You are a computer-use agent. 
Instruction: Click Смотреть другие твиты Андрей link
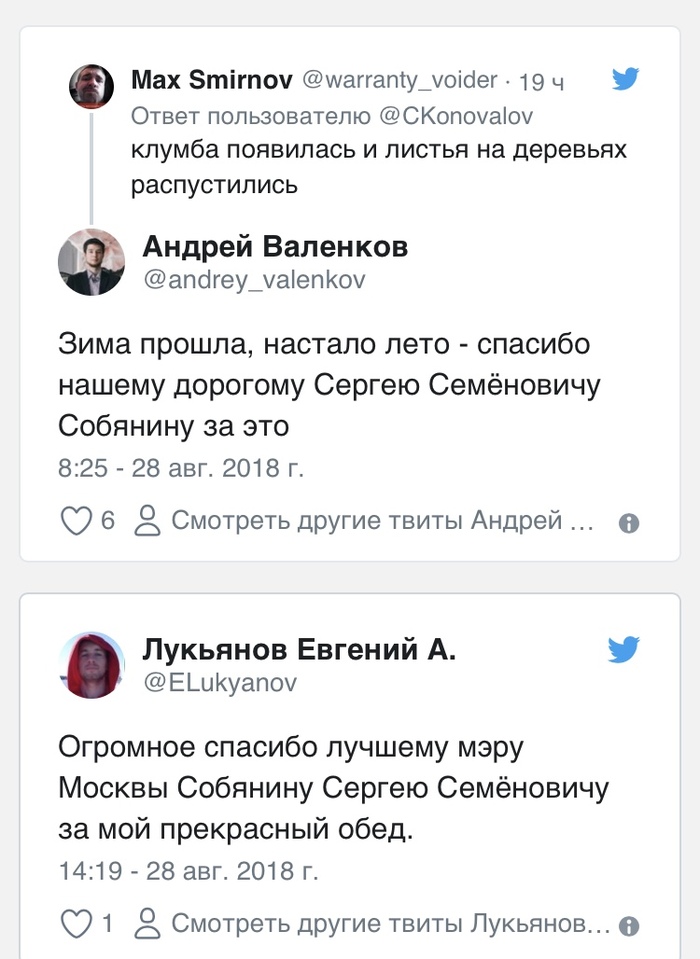(382, 521)
